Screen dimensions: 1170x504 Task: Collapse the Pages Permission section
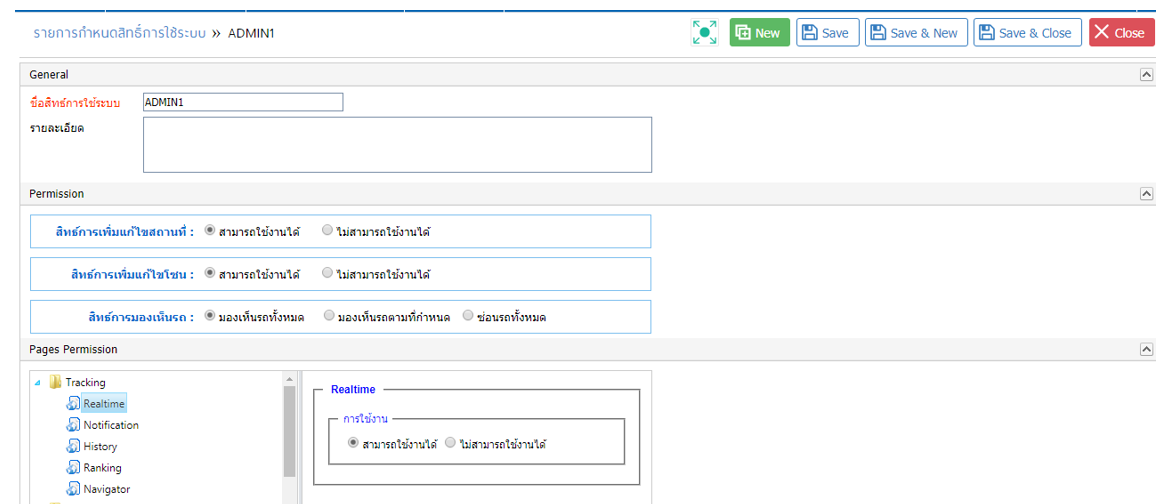(1146, 349)
